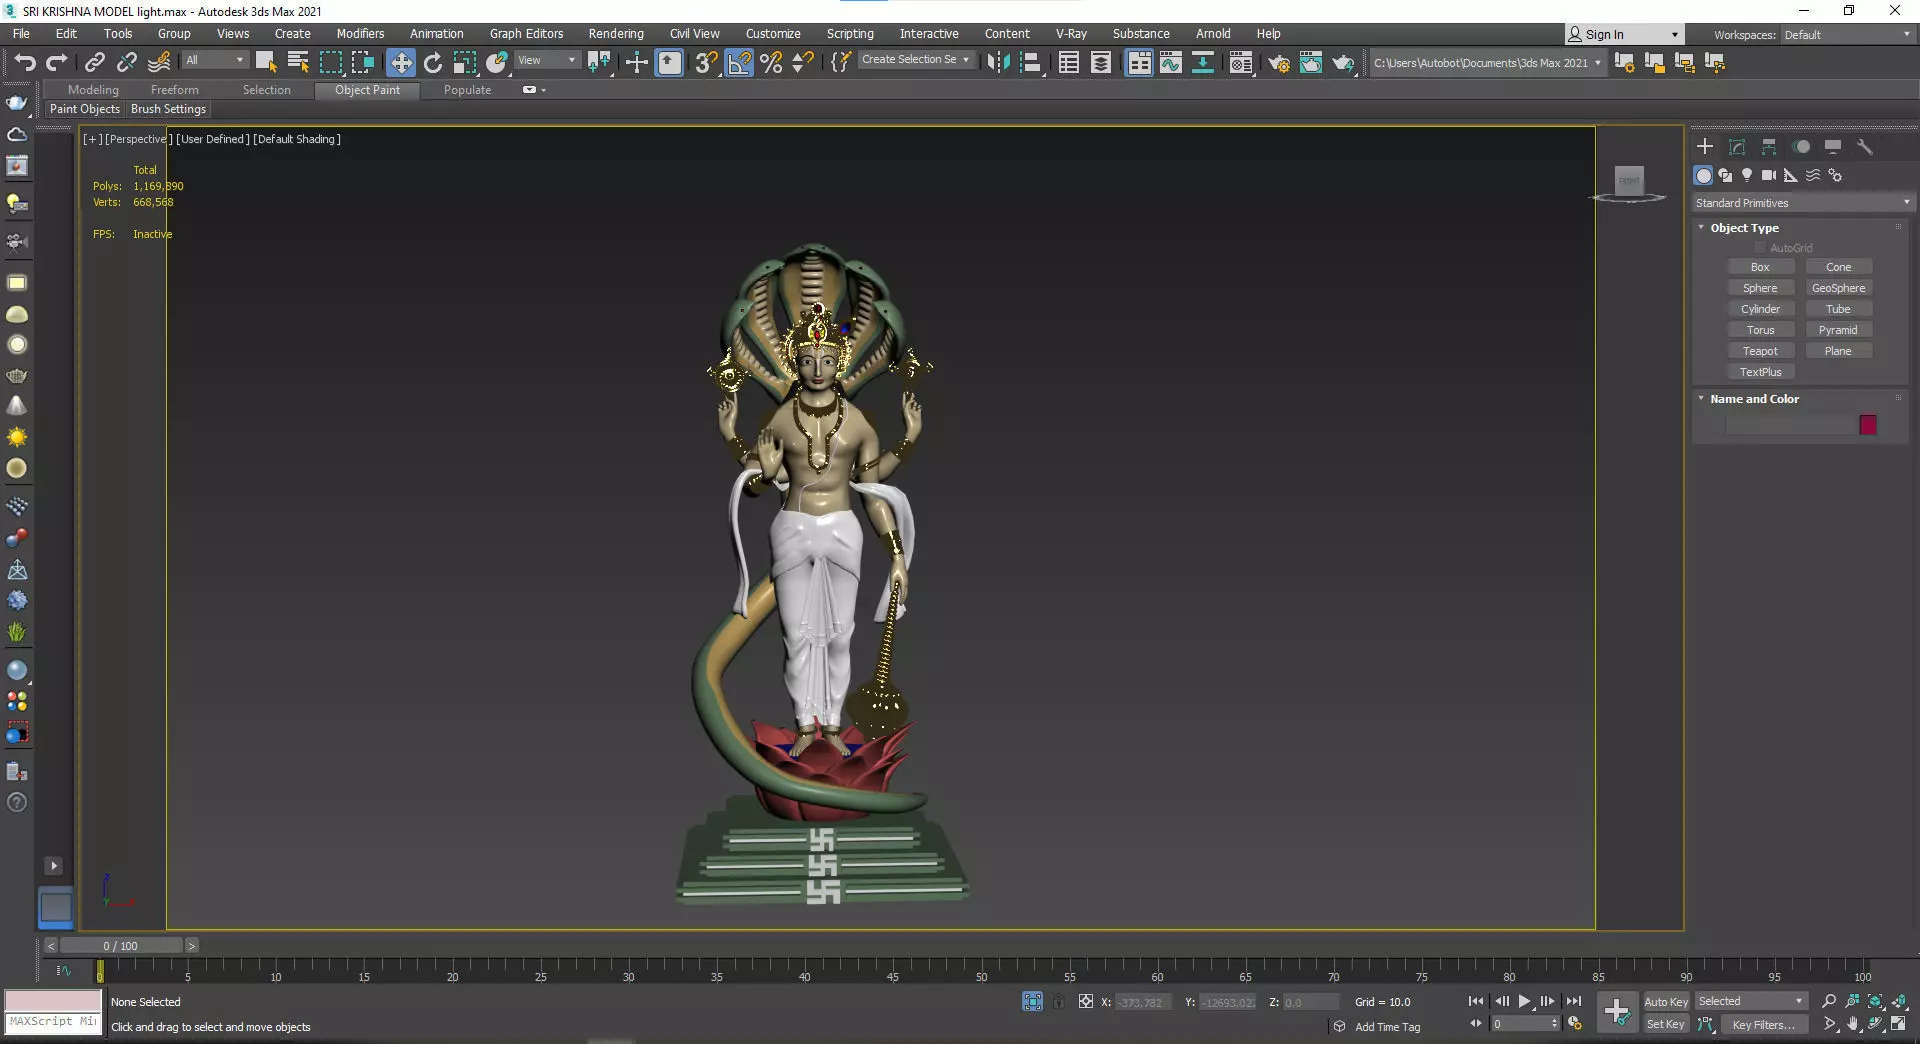Click Zoom Extents All in viewport navigation

point(1899,1001)
